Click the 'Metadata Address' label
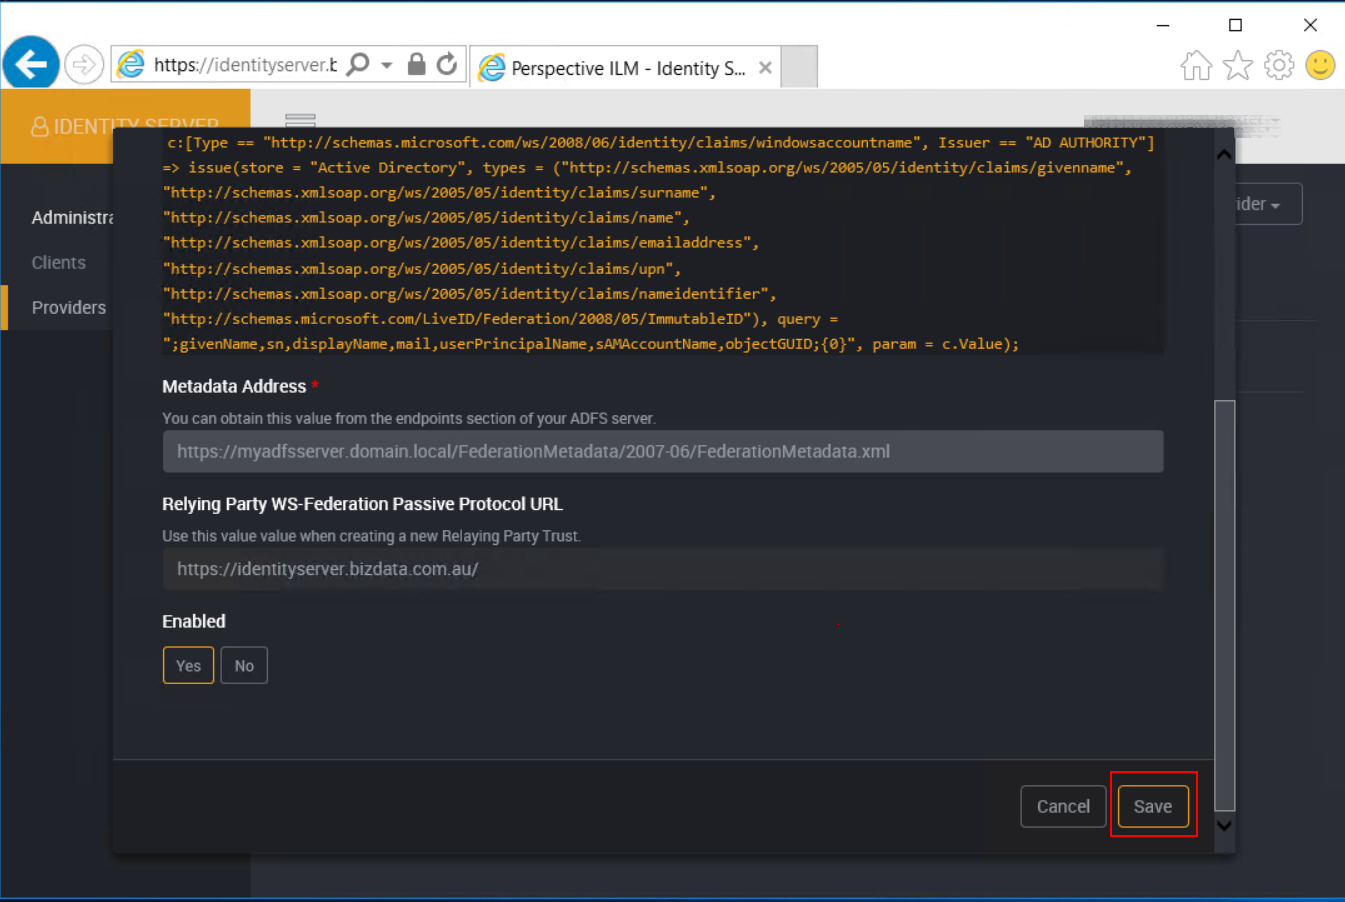 click(234, 386)
